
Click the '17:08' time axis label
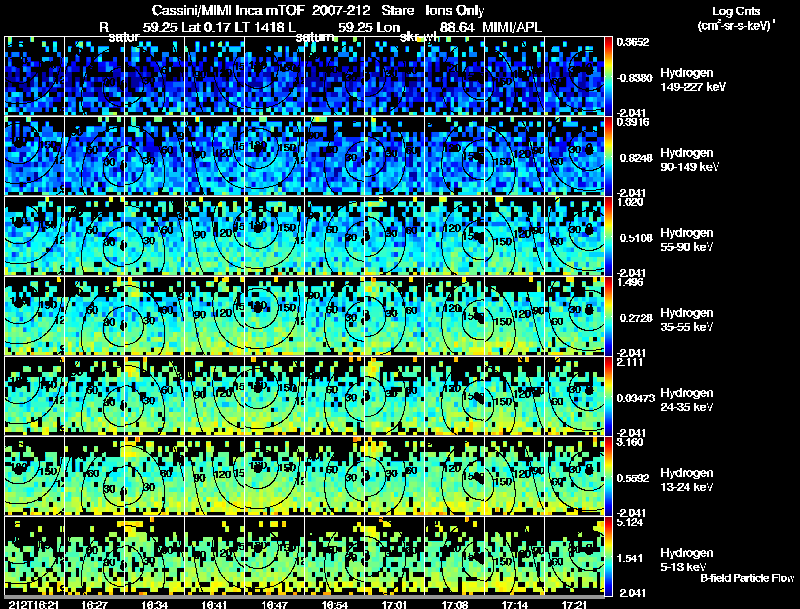(x=455, y=604)
